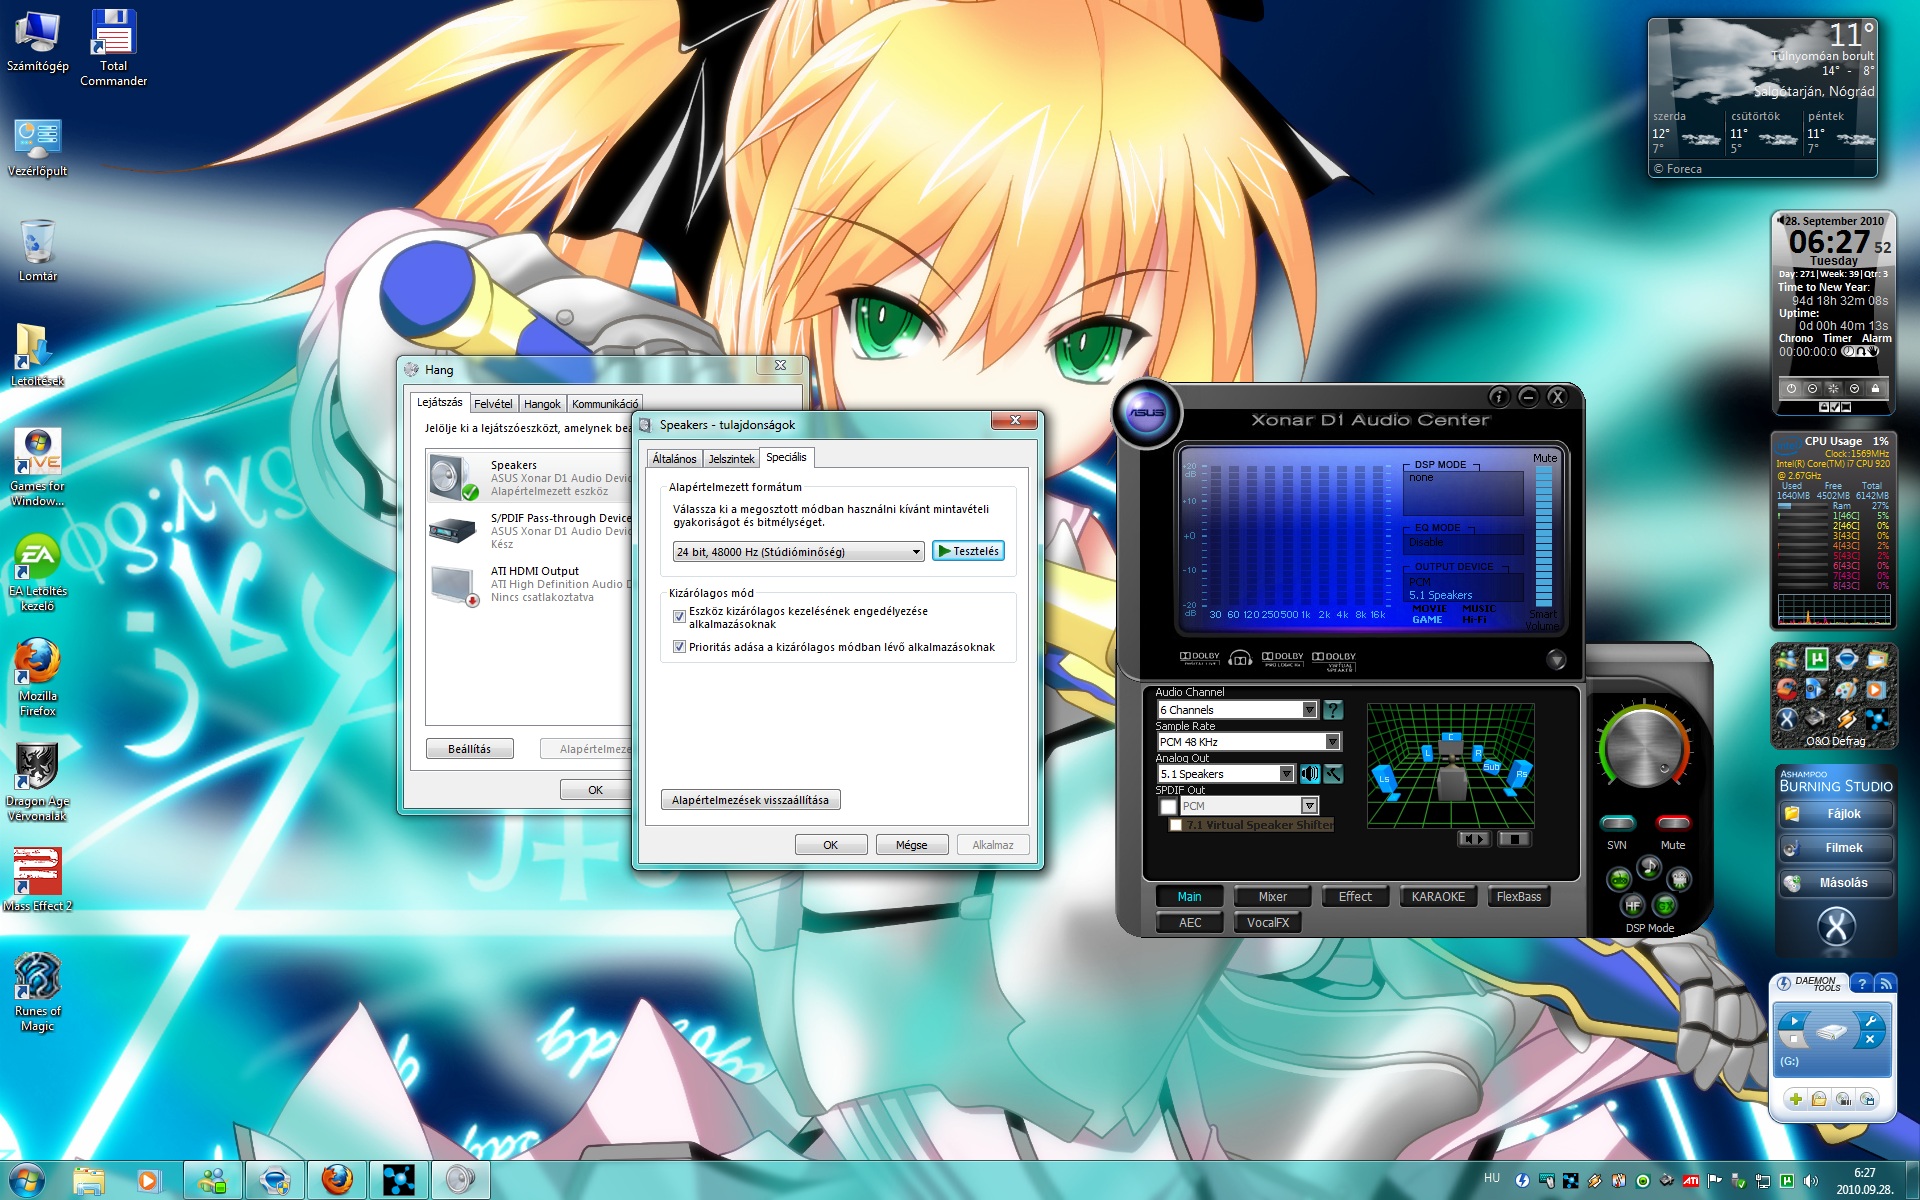Click the master volume knob
The width and height of the screenshot is (1920, 1200).
(x=1643, y=748)
